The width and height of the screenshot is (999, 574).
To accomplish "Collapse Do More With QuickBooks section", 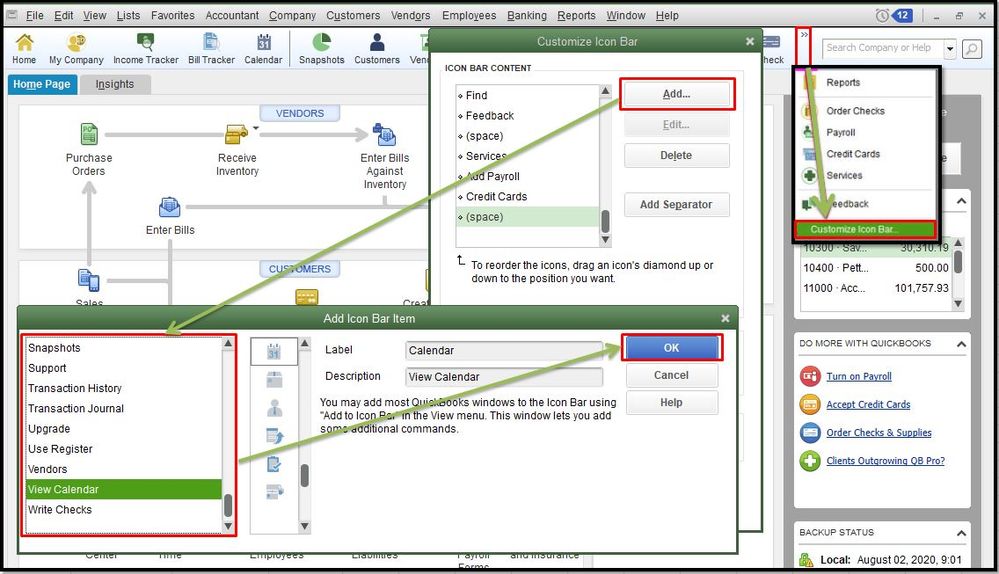I will pos(961,344).
